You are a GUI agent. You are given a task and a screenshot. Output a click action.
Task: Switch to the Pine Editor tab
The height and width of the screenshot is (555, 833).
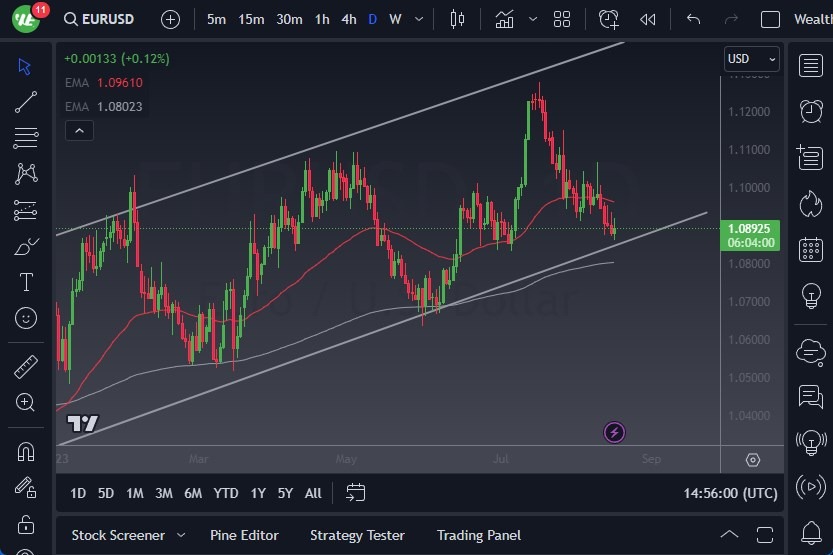tap(244, 535)
